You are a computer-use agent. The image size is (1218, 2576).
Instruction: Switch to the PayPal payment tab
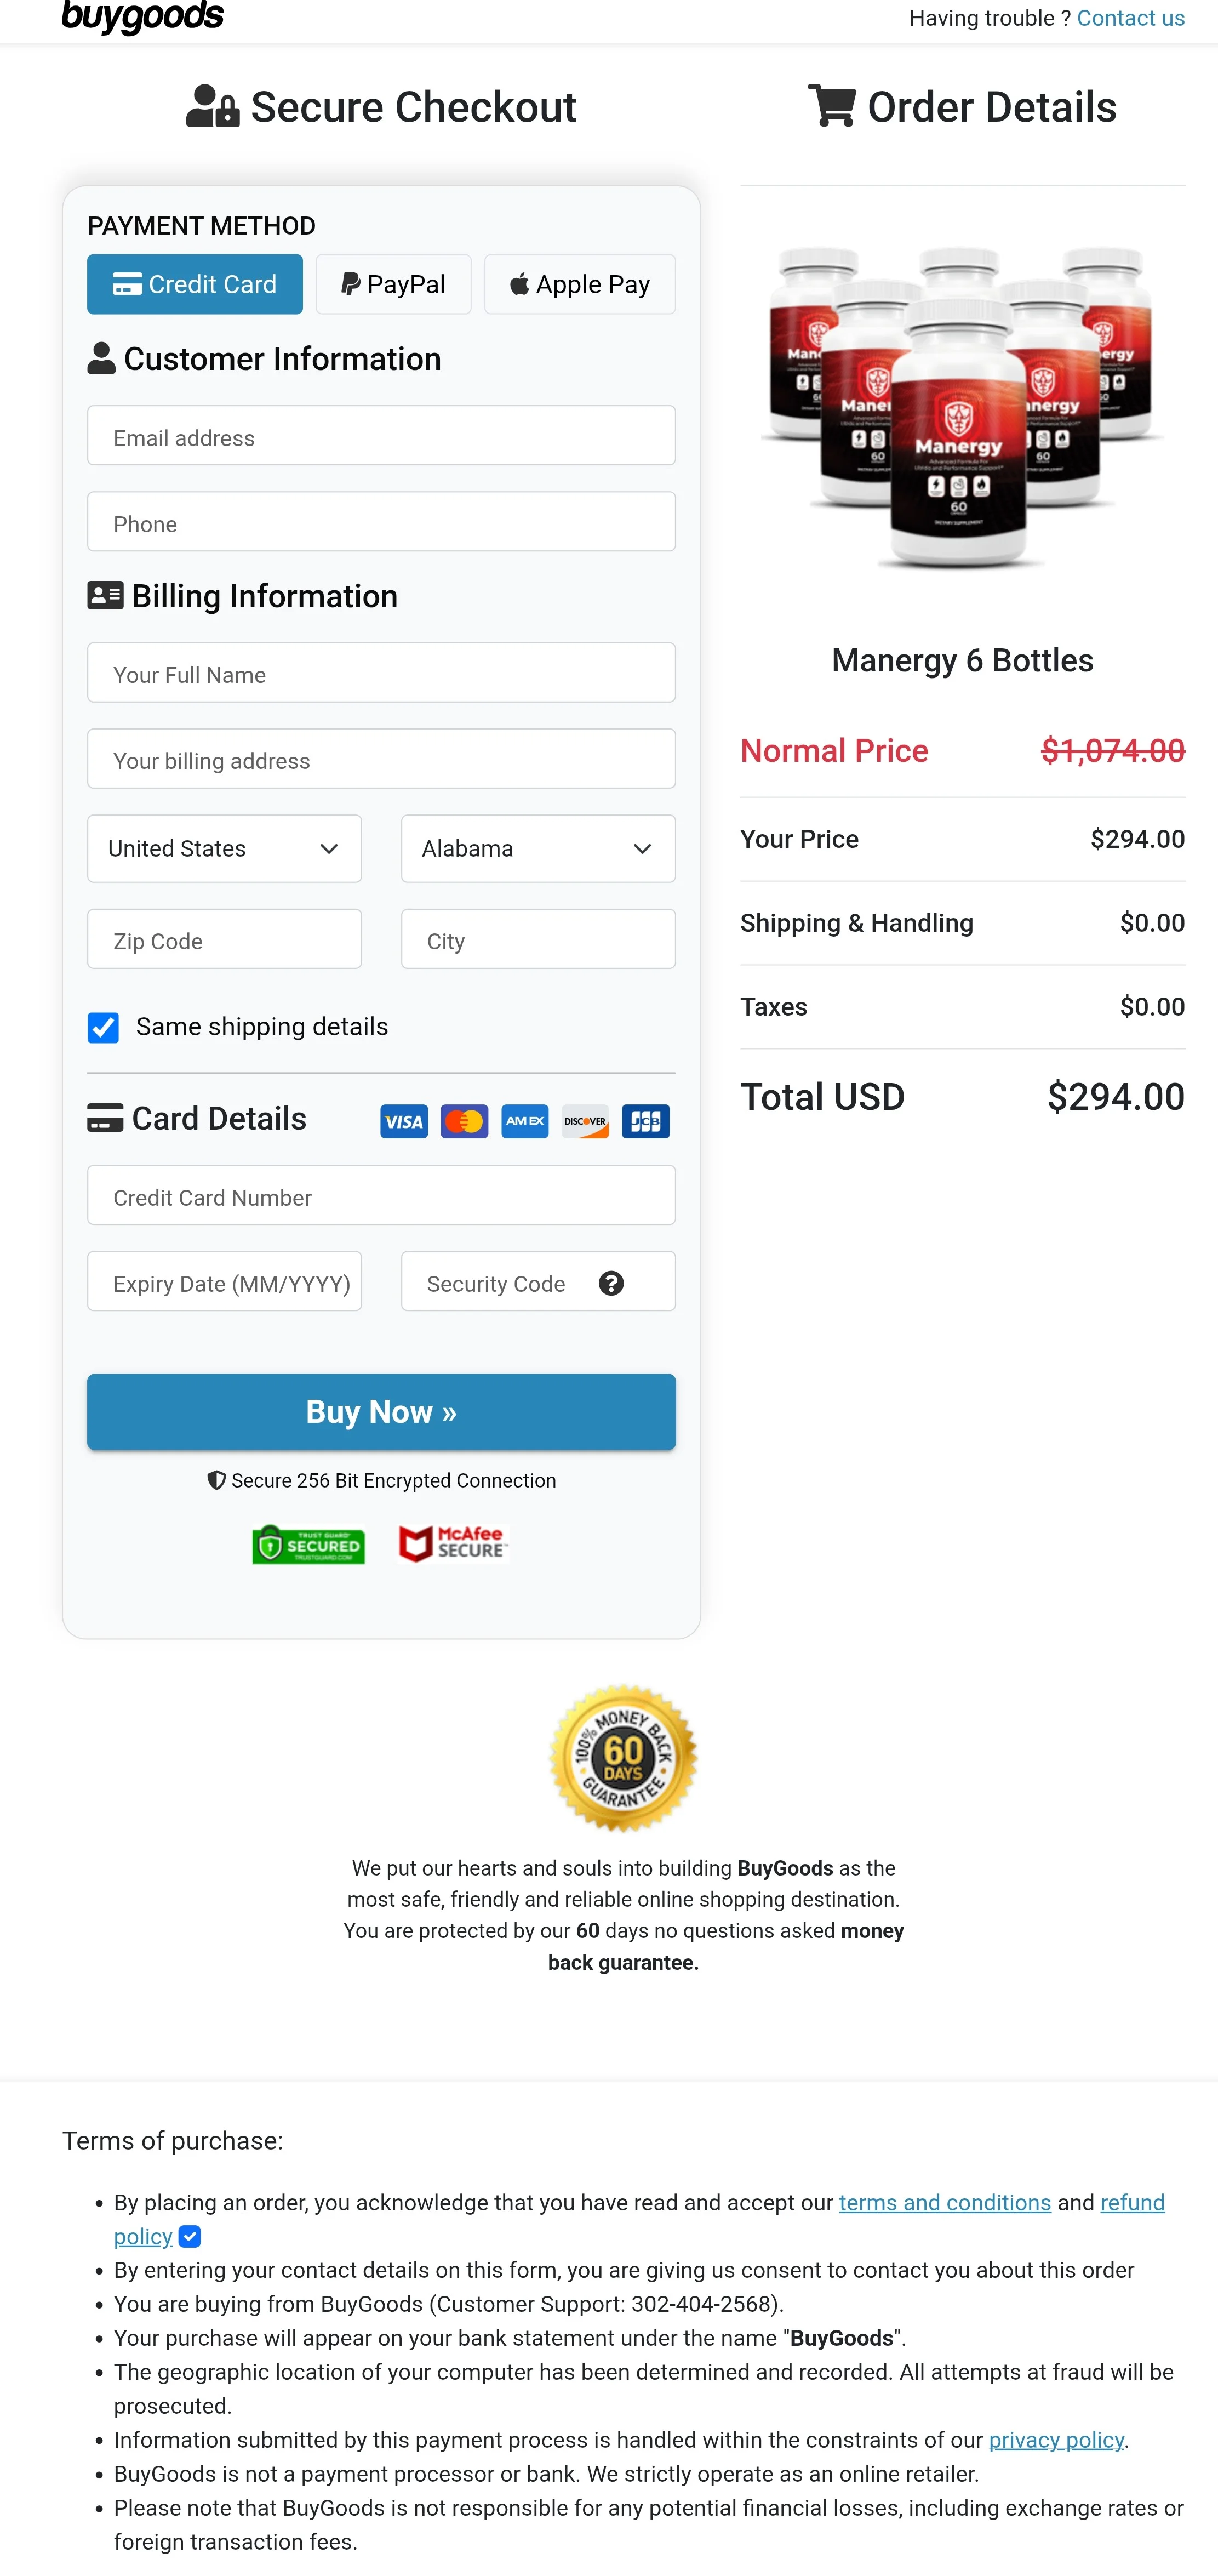point(393,284)
